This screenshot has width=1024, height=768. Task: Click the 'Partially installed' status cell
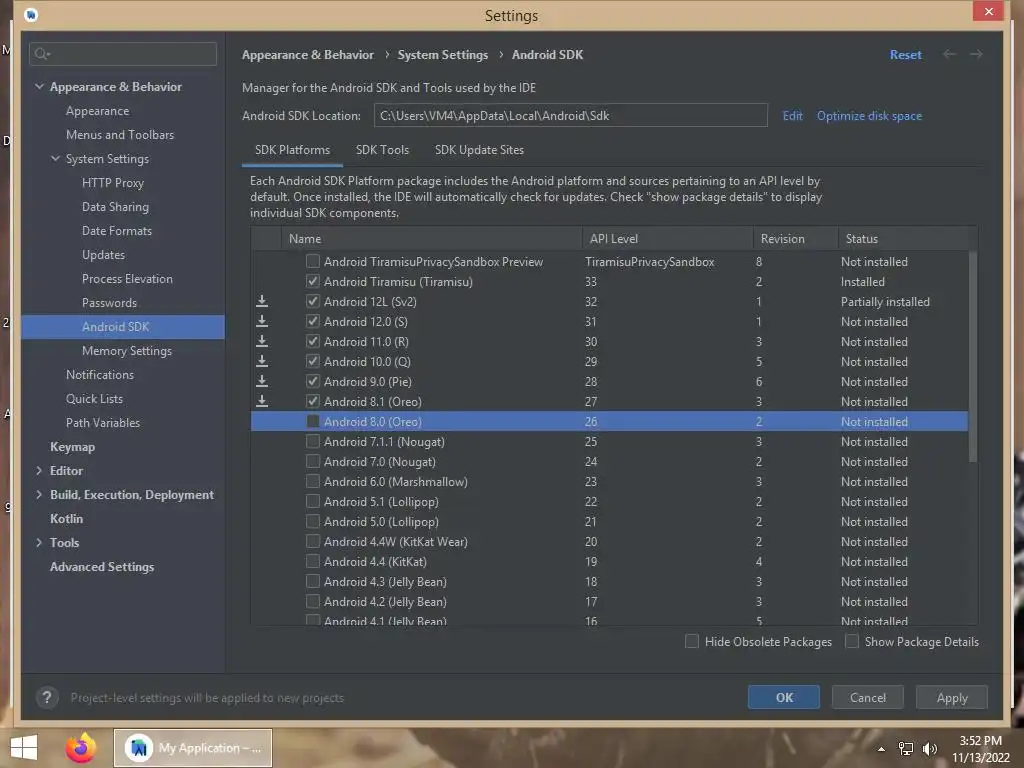tap(885, 302)
